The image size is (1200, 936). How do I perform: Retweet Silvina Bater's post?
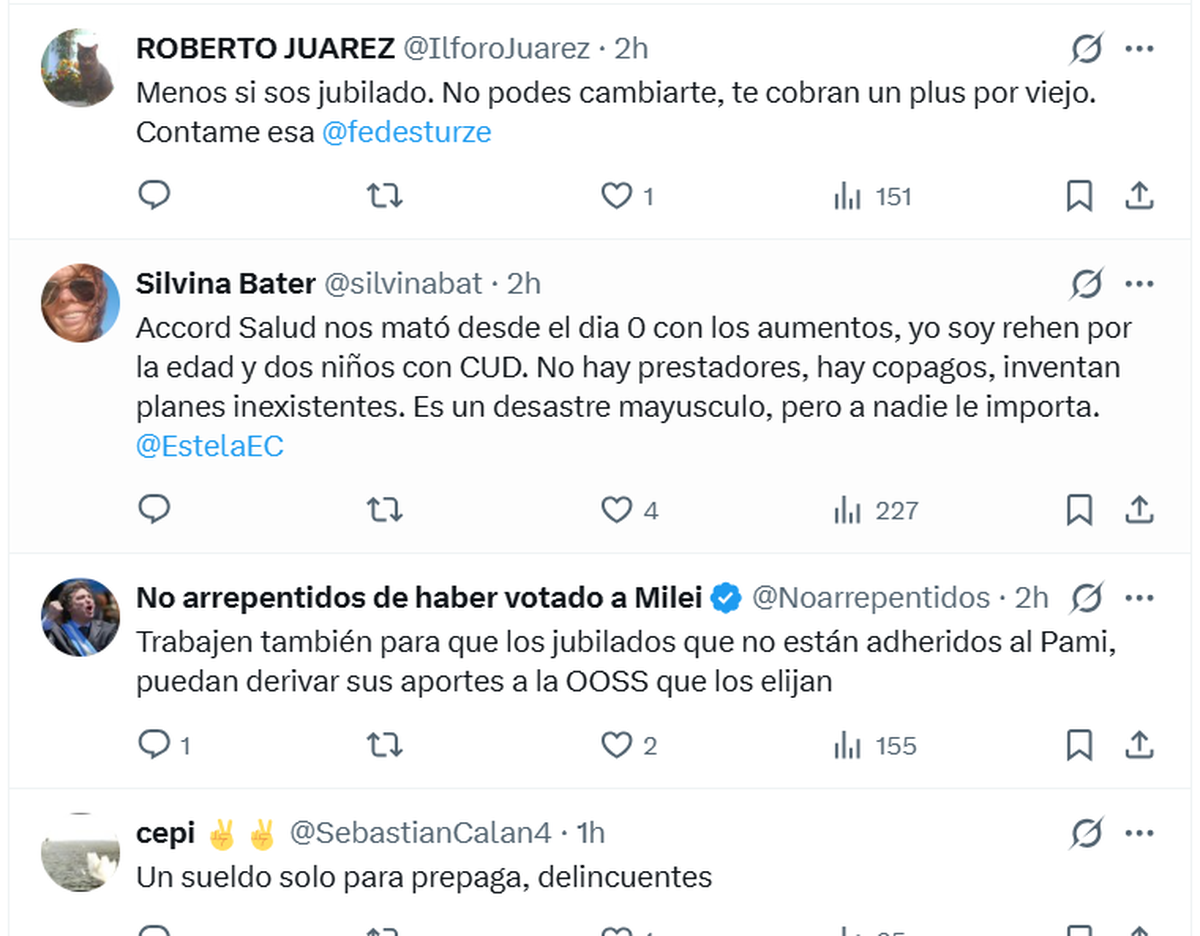point(384,510)
